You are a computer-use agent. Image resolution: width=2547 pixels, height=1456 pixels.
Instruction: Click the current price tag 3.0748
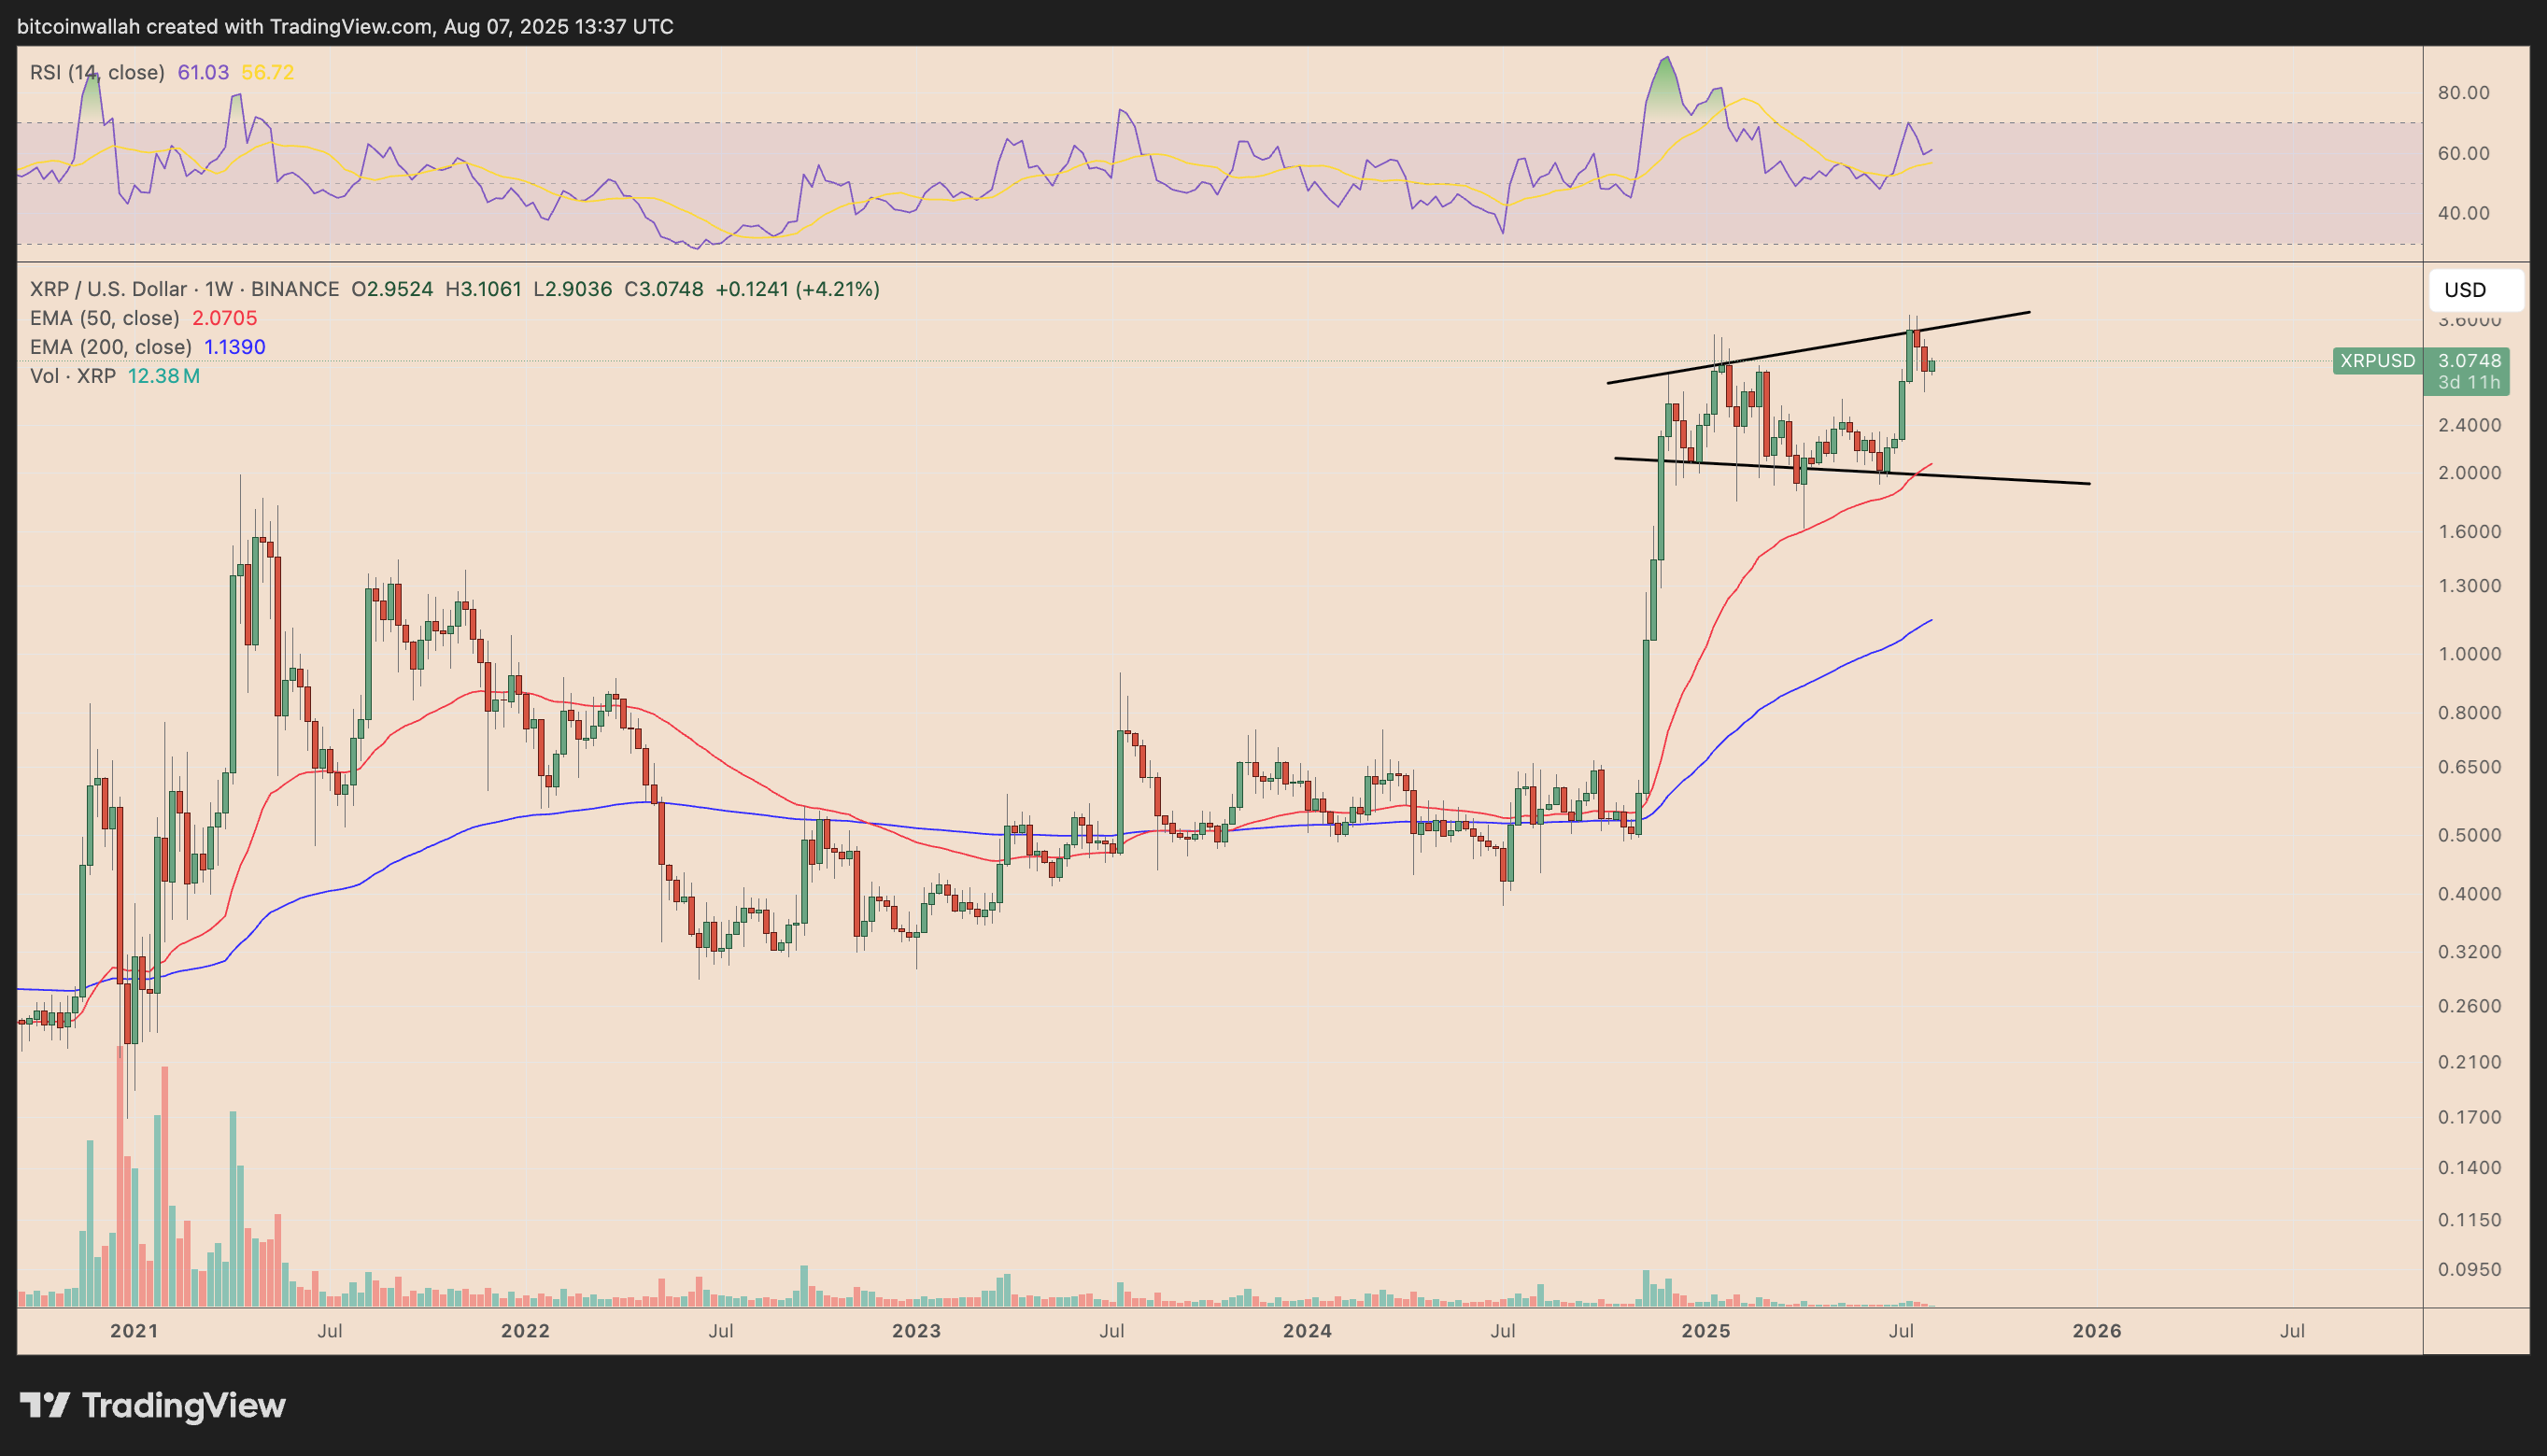(x=2469, y=360)
